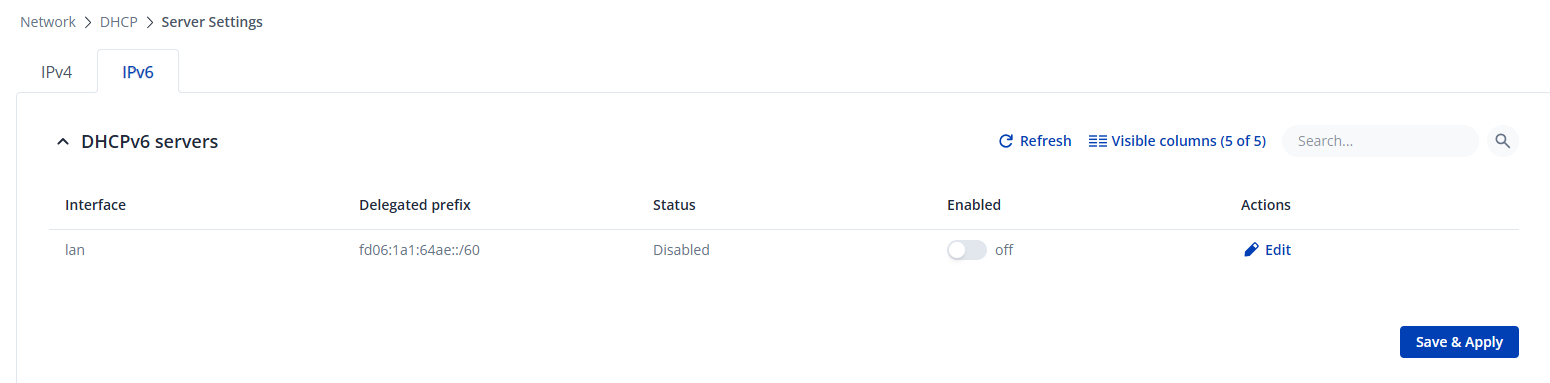1550x383 pixels.
Task: Click the Visible columns list icon
Action: pyautogui.click(x=1097, y=141)
